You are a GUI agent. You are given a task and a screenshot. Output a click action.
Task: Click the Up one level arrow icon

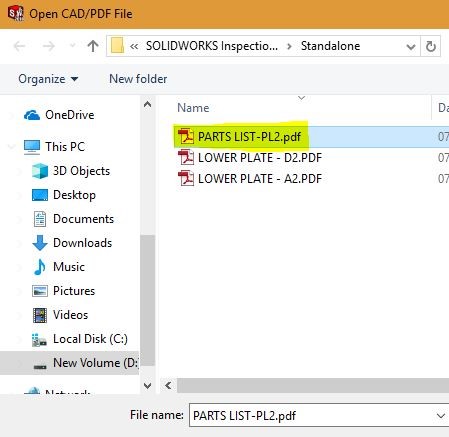pyautogui.click(x=93, y=46)
